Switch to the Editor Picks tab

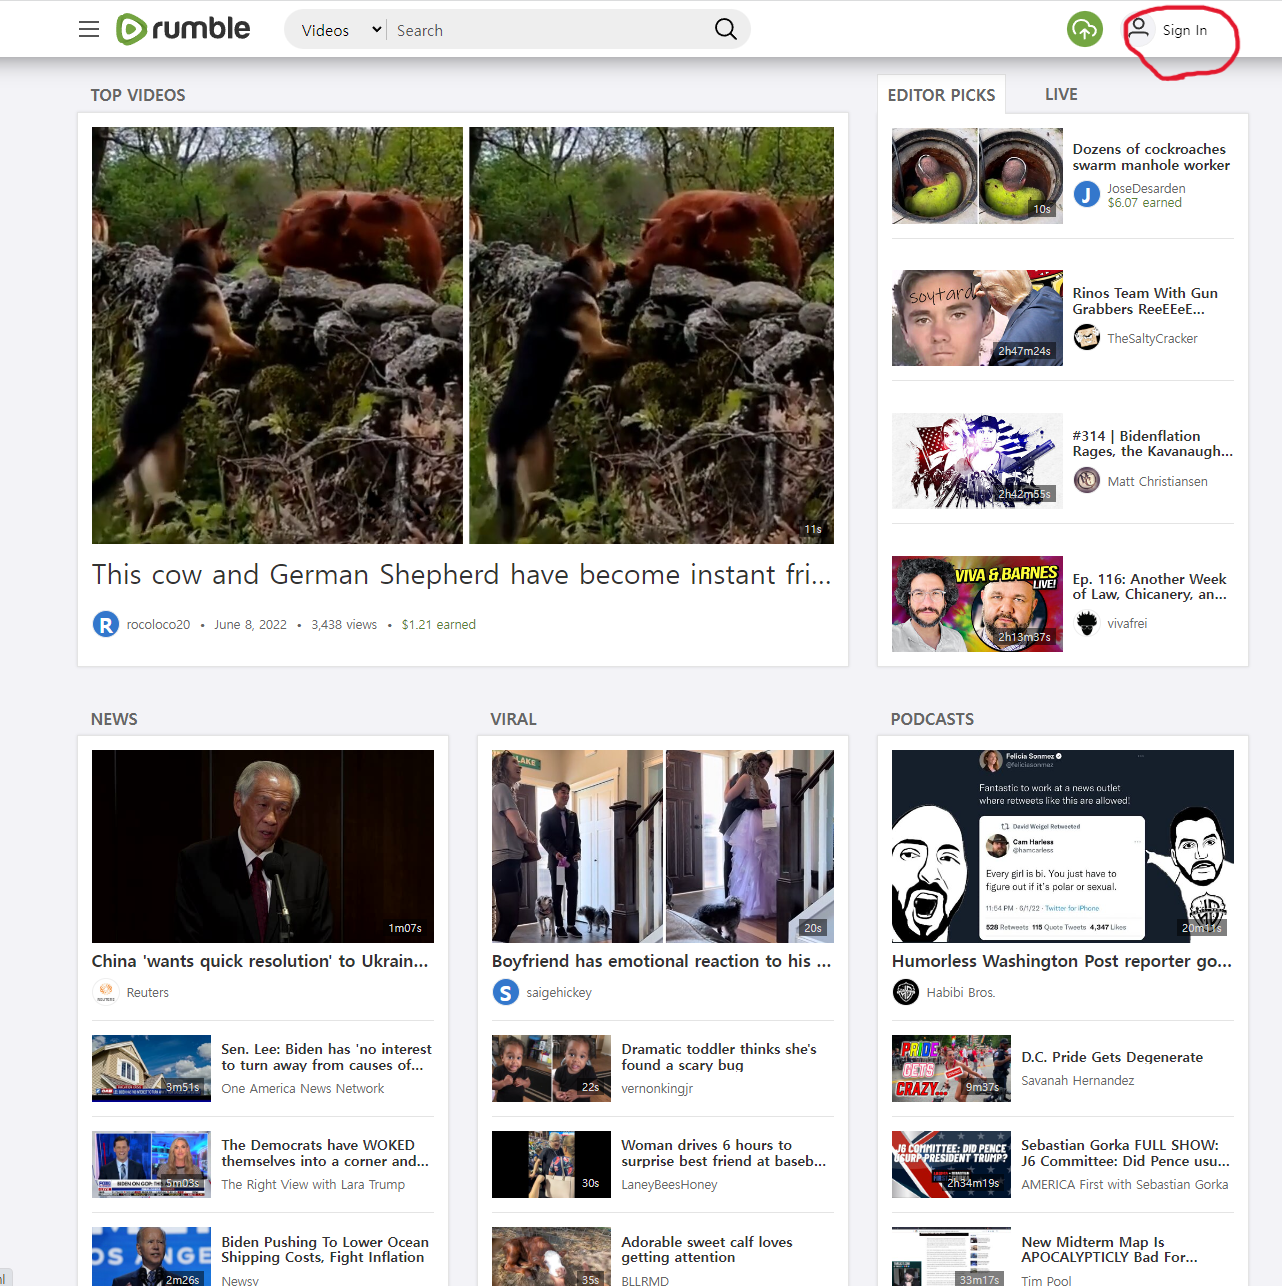(941, 95)
